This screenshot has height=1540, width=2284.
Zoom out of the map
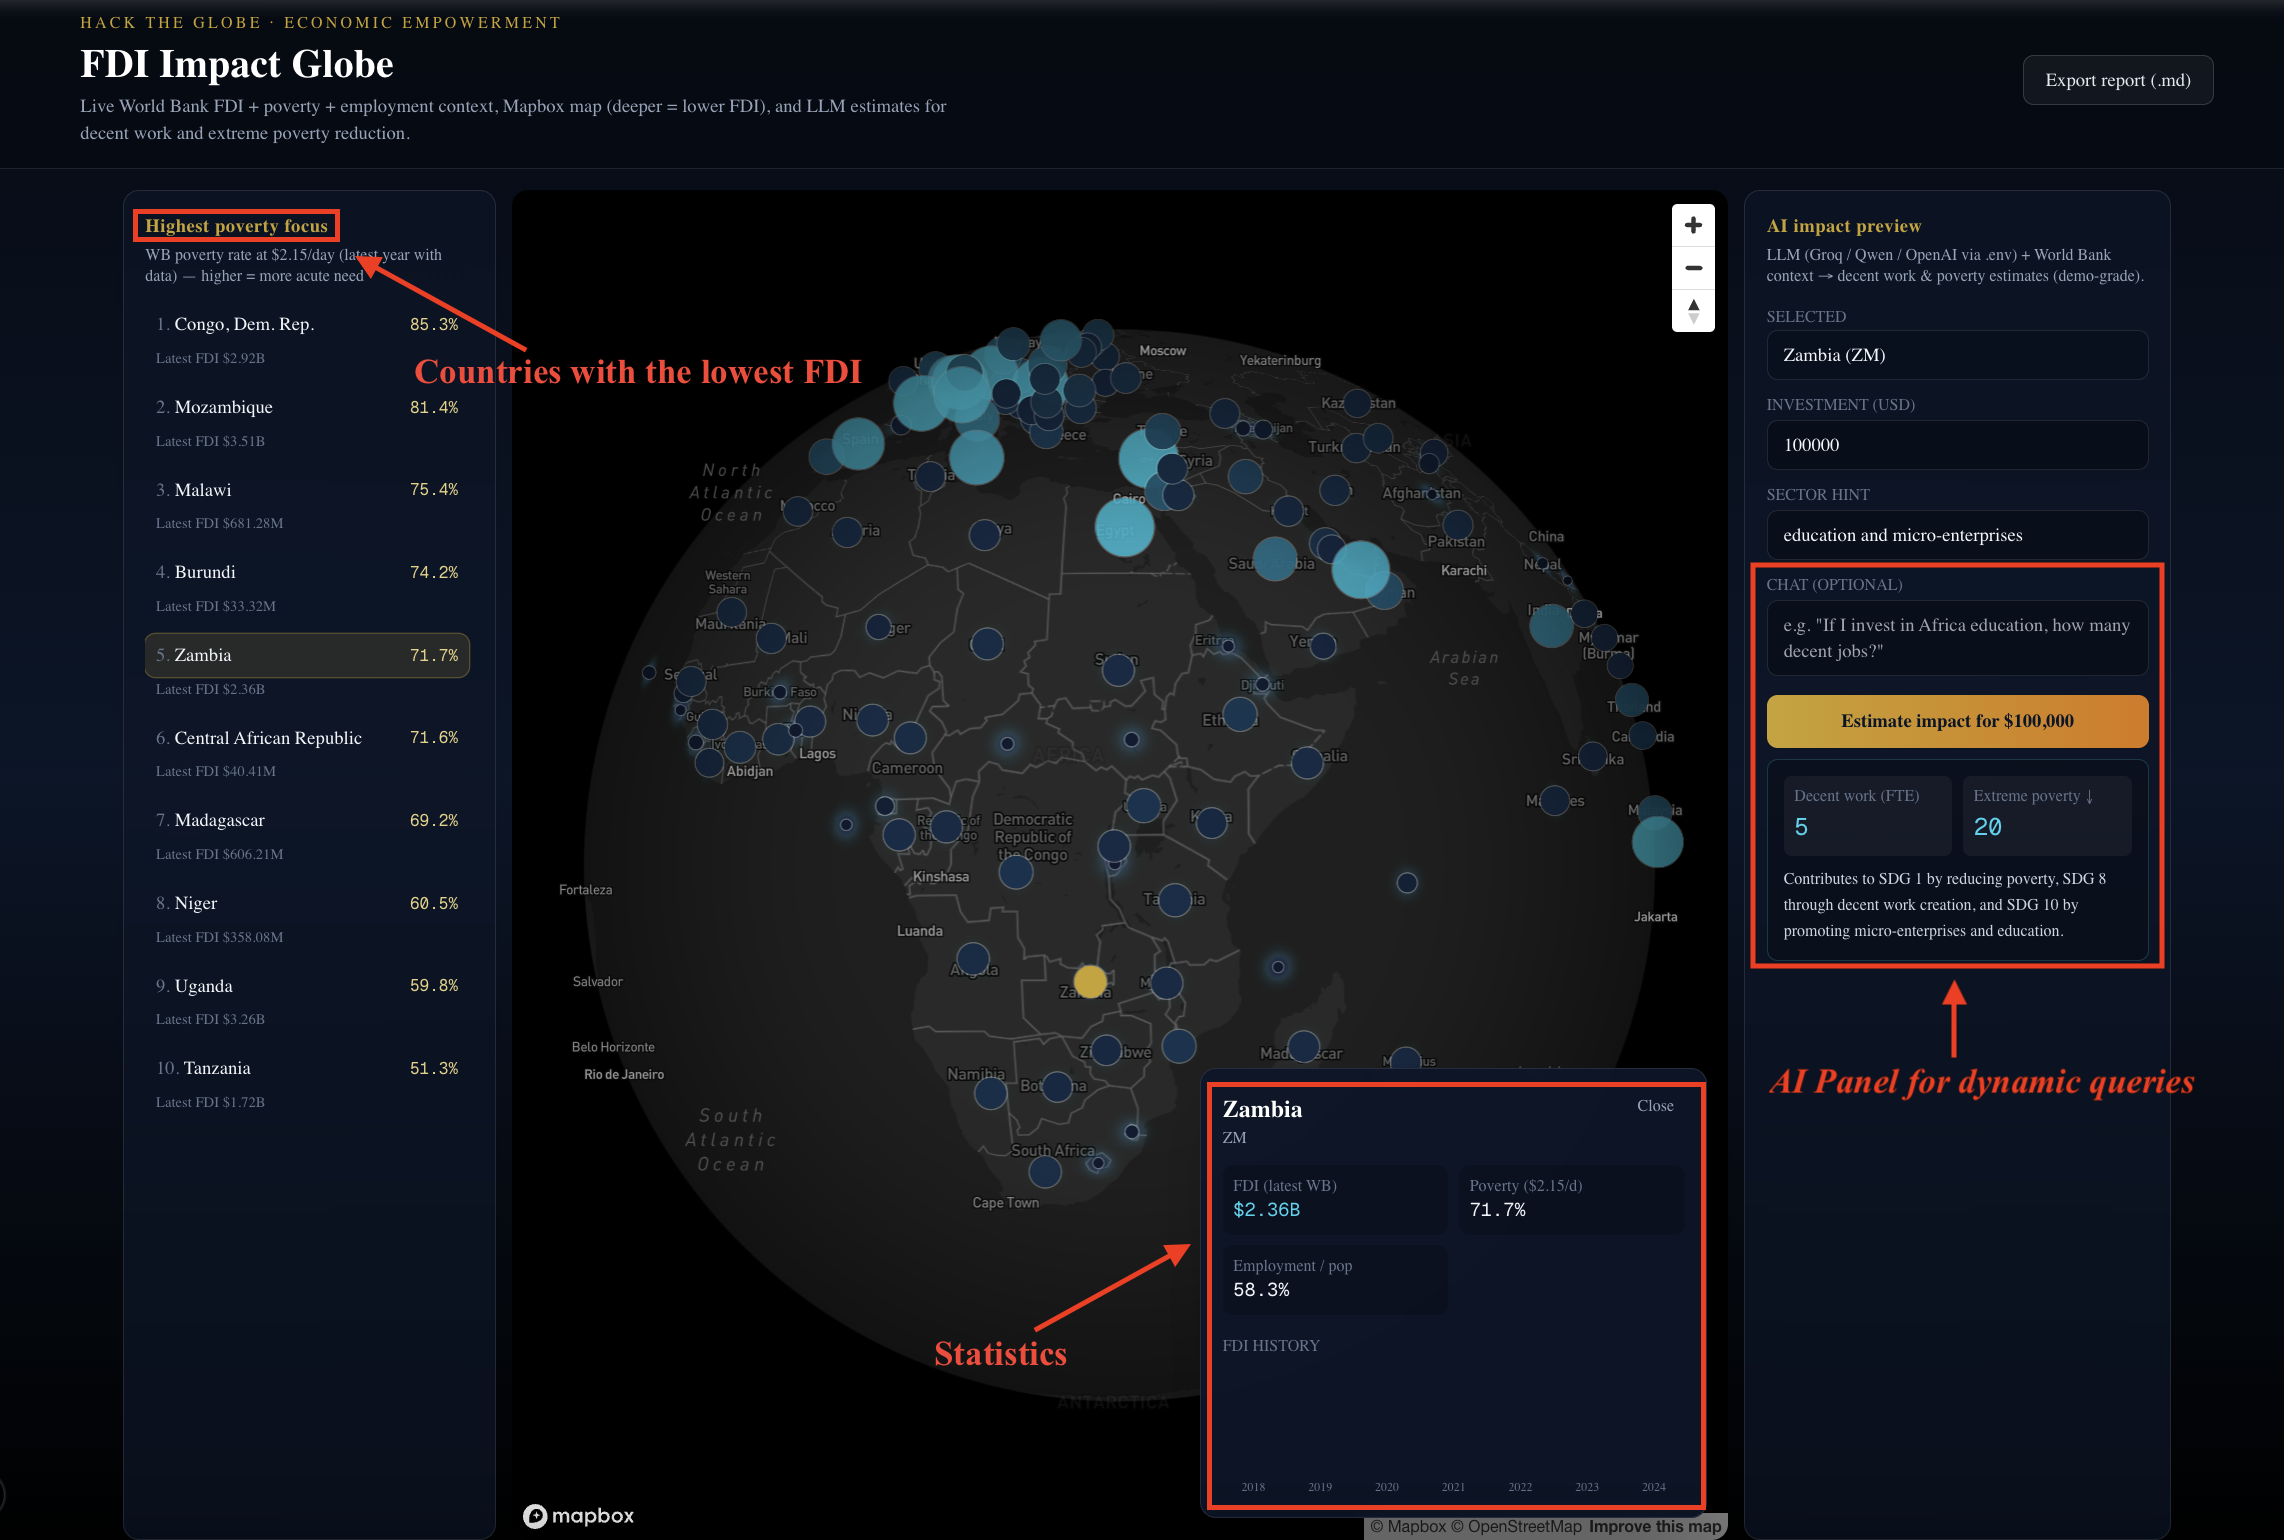(x=1693, y=268)
